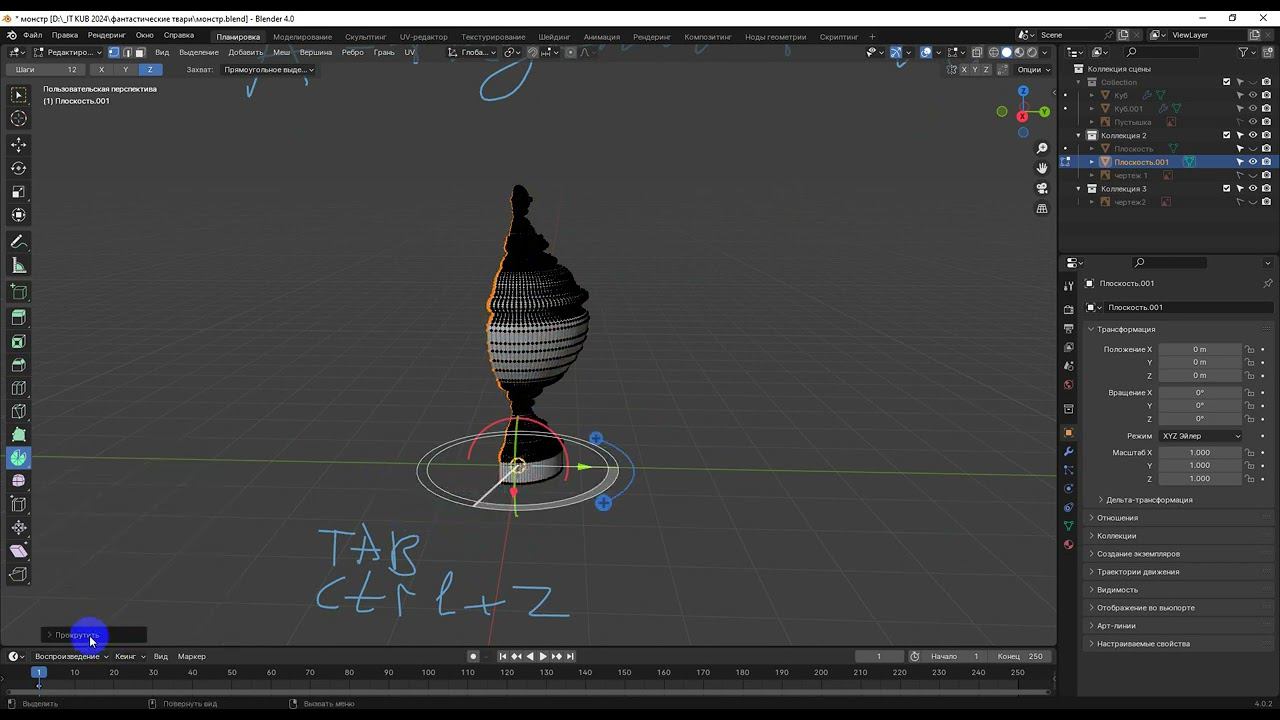Open the Глоба... transform orientation dropdown
This screenshot has height=720, width=1280.
[x=470, y=52]
